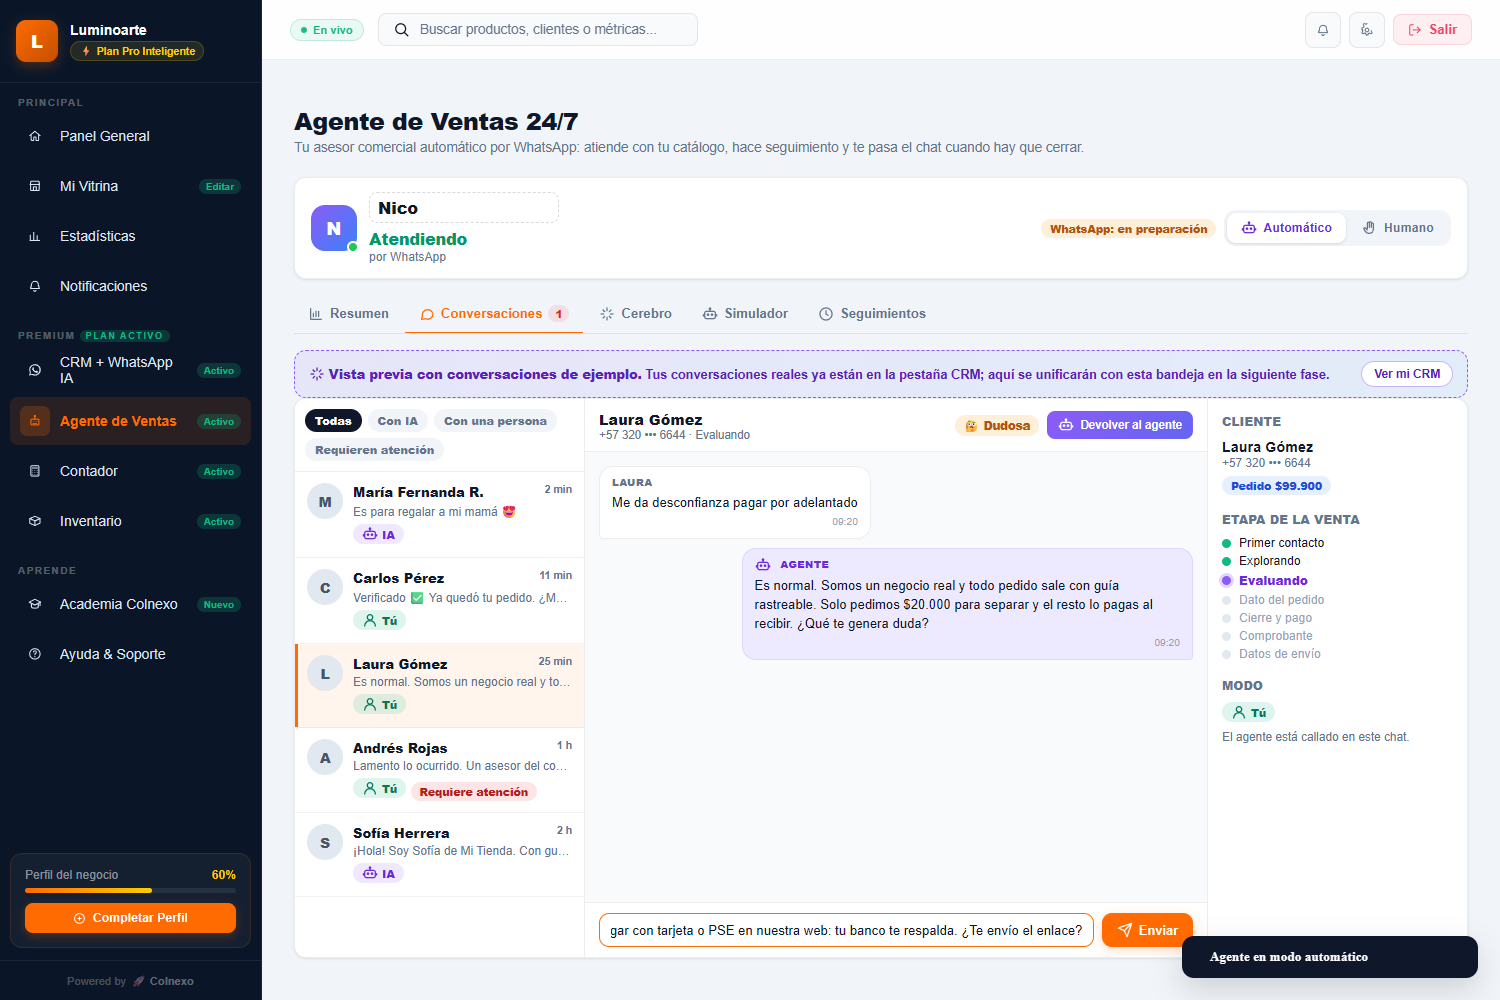The height and width of the screenshot is (1000, 1500).
Task: Click the sidebar Notificaciones bell icon
Action: [35, 286]
